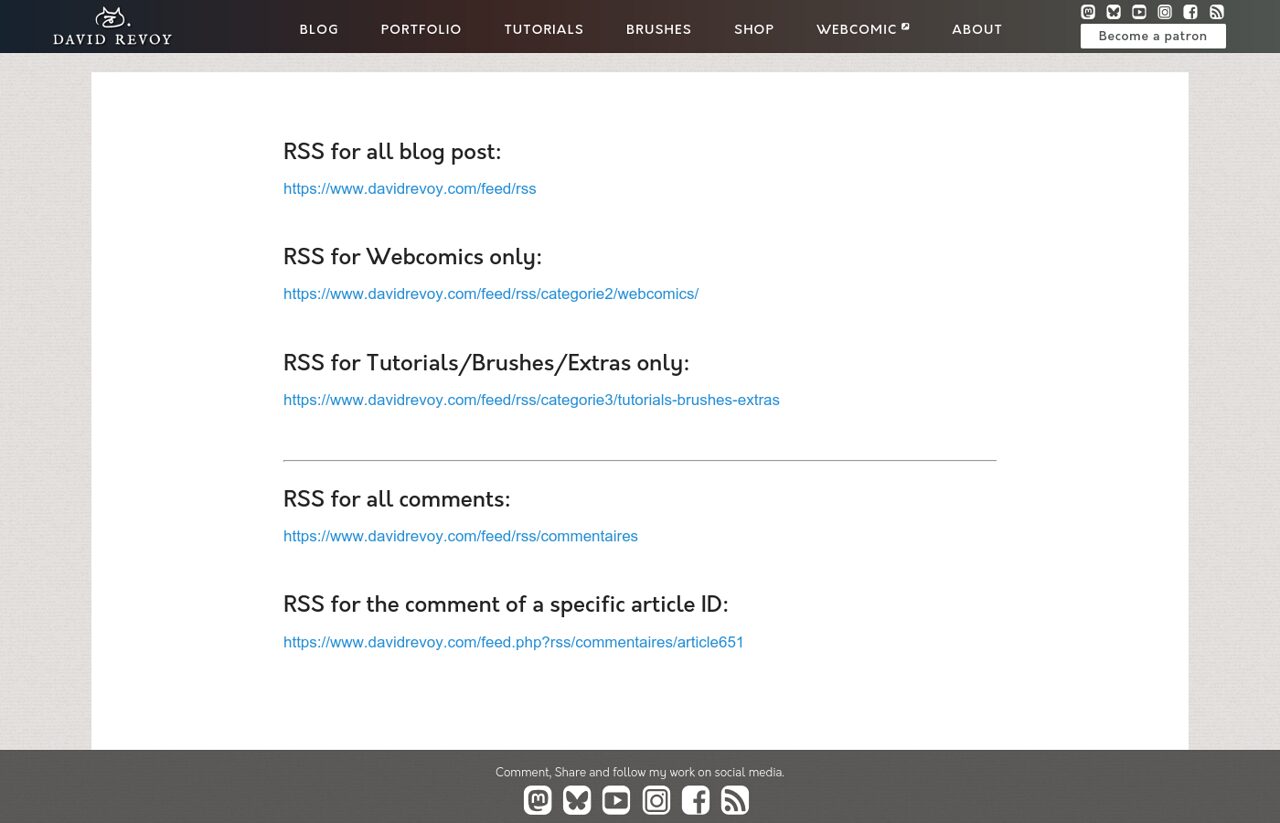Open the About page
The image size is (1280, 823).
tap(977, 30)
